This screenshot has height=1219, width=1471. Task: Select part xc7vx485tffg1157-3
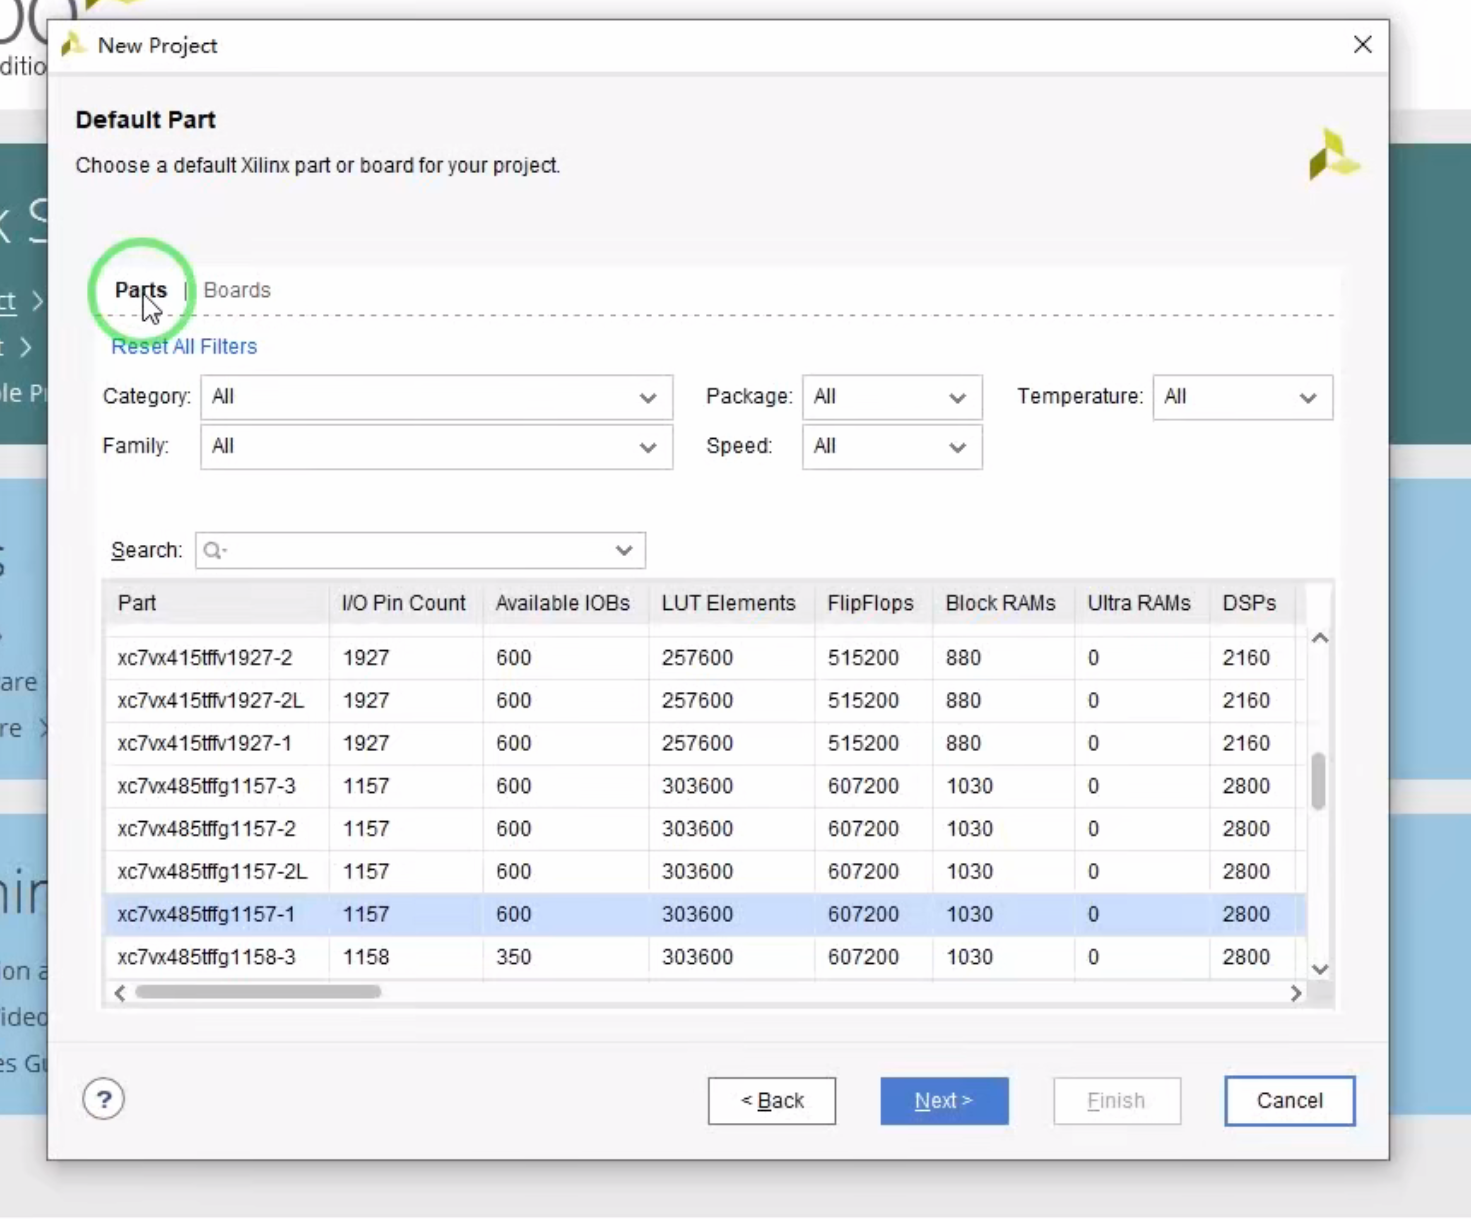[705, 787]
